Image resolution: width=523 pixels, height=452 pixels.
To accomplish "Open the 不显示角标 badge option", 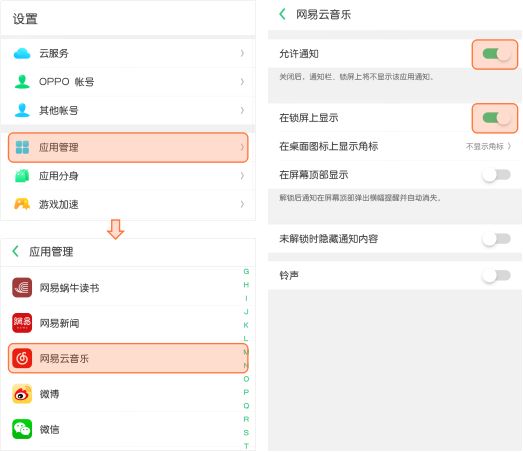I will (488, 146).
